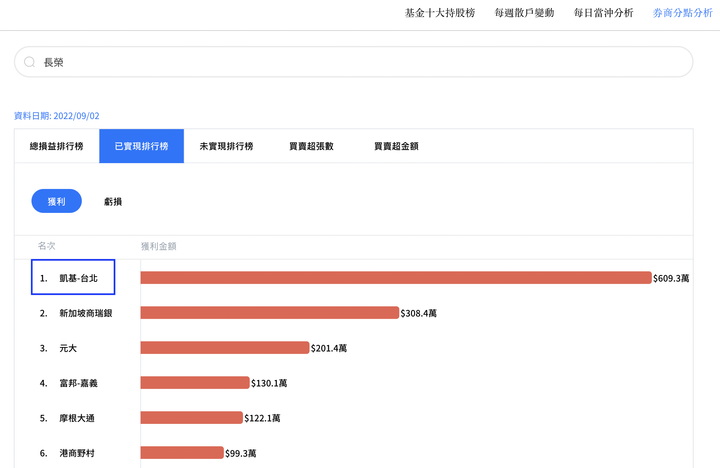Click the search magnifier icon
The image size is (720, 468).
pyautogui.click(x=29, y=62)
